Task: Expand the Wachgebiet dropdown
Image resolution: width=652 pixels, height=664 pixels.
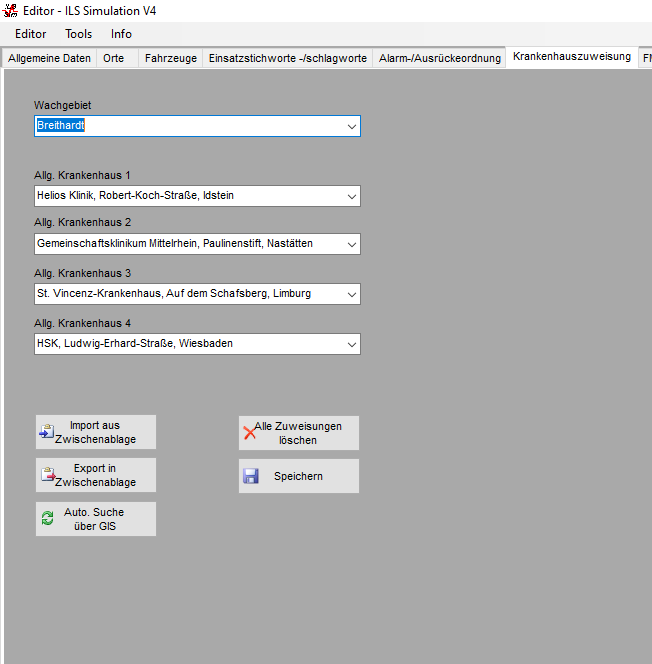Action: coord(351,126)
